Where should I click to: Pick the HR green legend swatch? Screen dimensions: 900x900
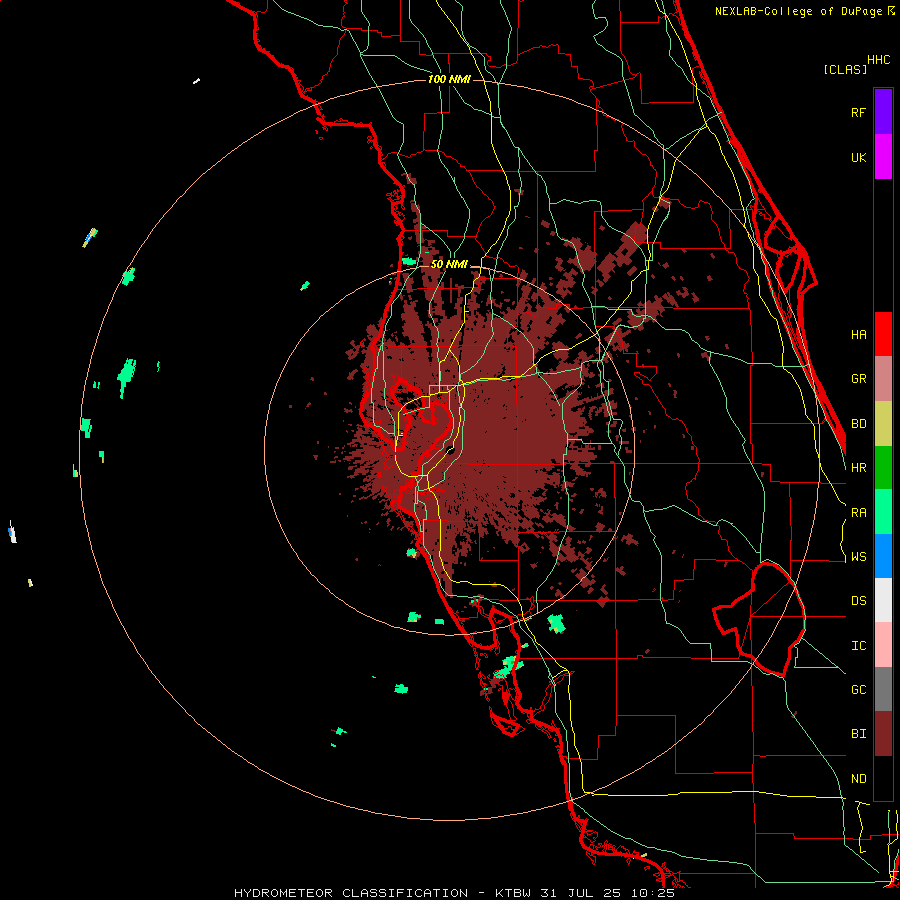click(883, 468)
